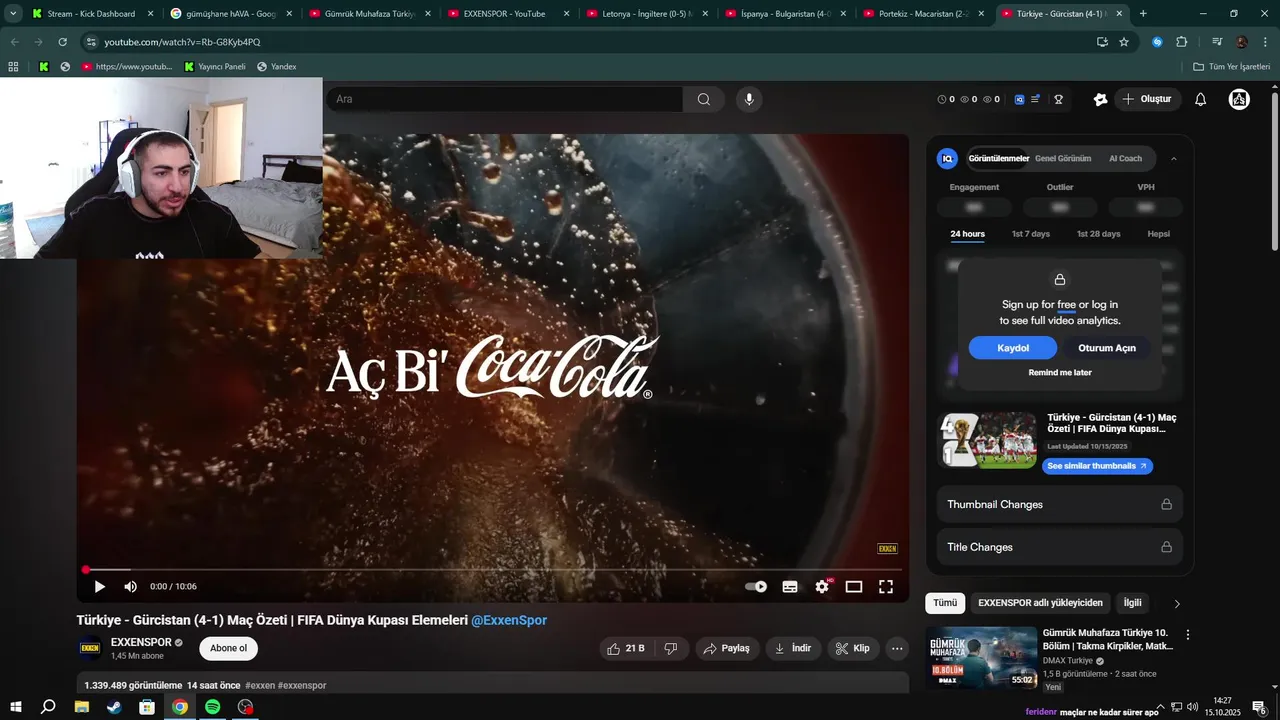Open Spotify from the taskbar

click(213, 707)
